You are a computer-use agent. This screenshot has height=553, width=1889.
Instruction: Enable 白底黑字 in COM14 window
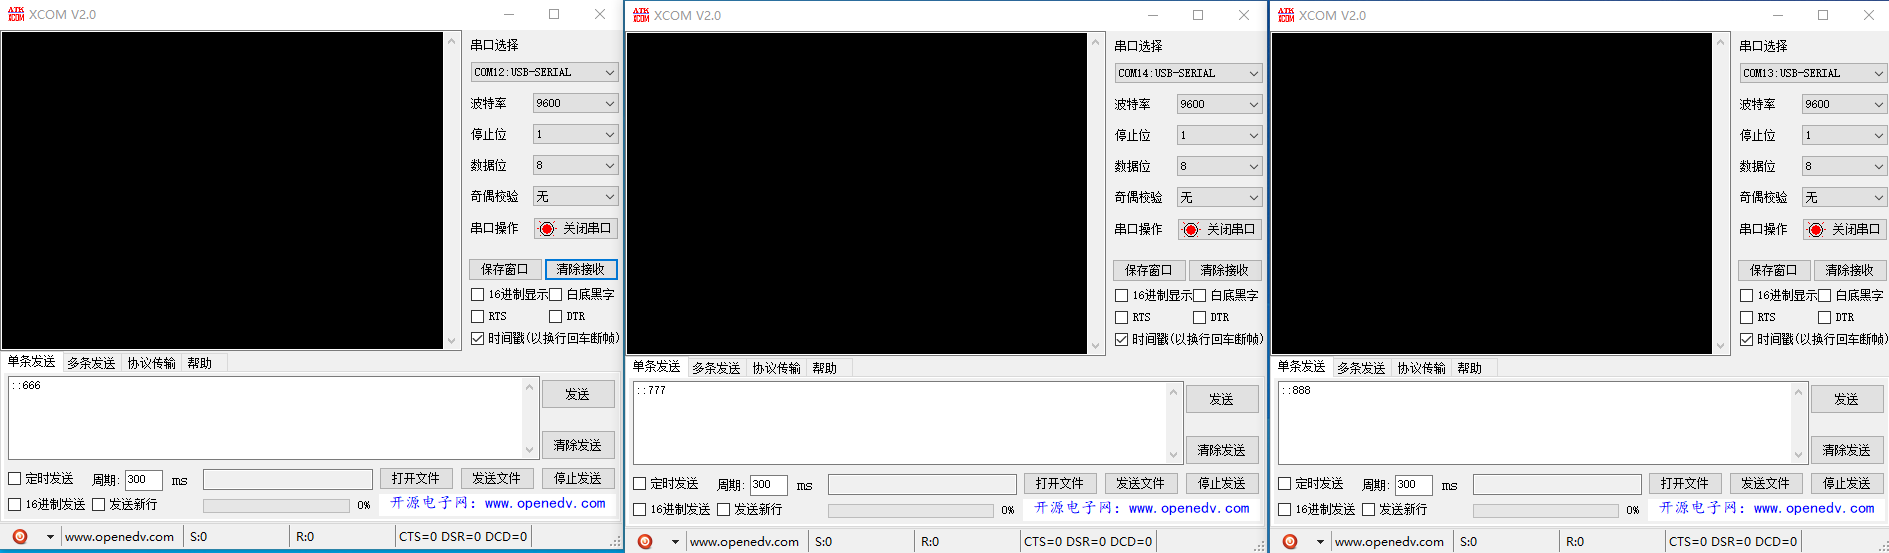click(x=1200, y=295)
